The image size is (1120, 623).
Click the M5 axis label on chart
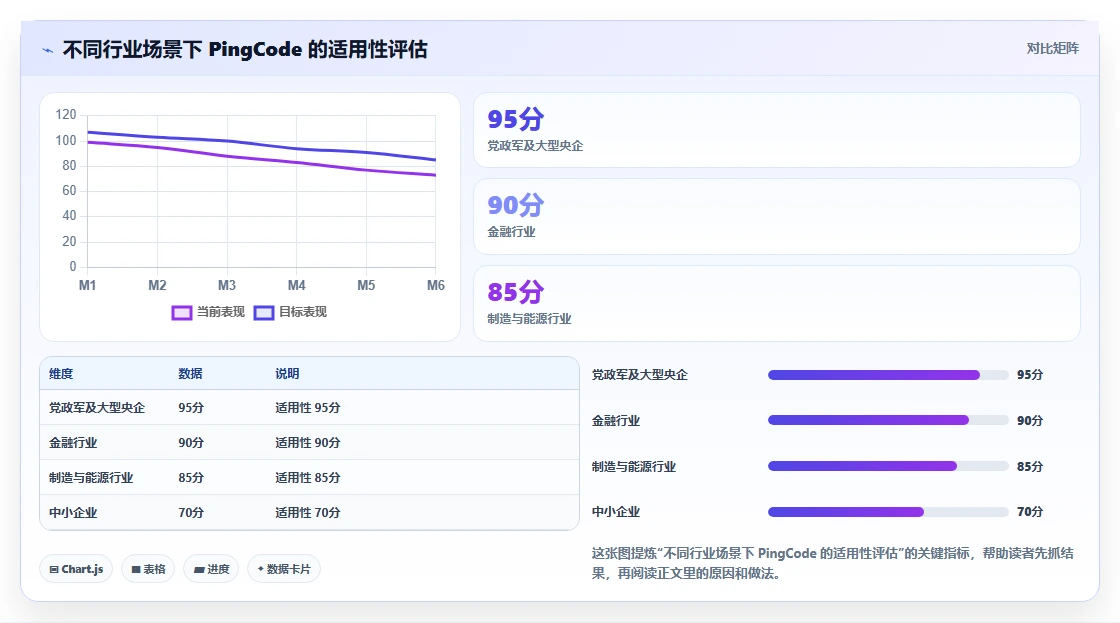[x=366, y=286]
